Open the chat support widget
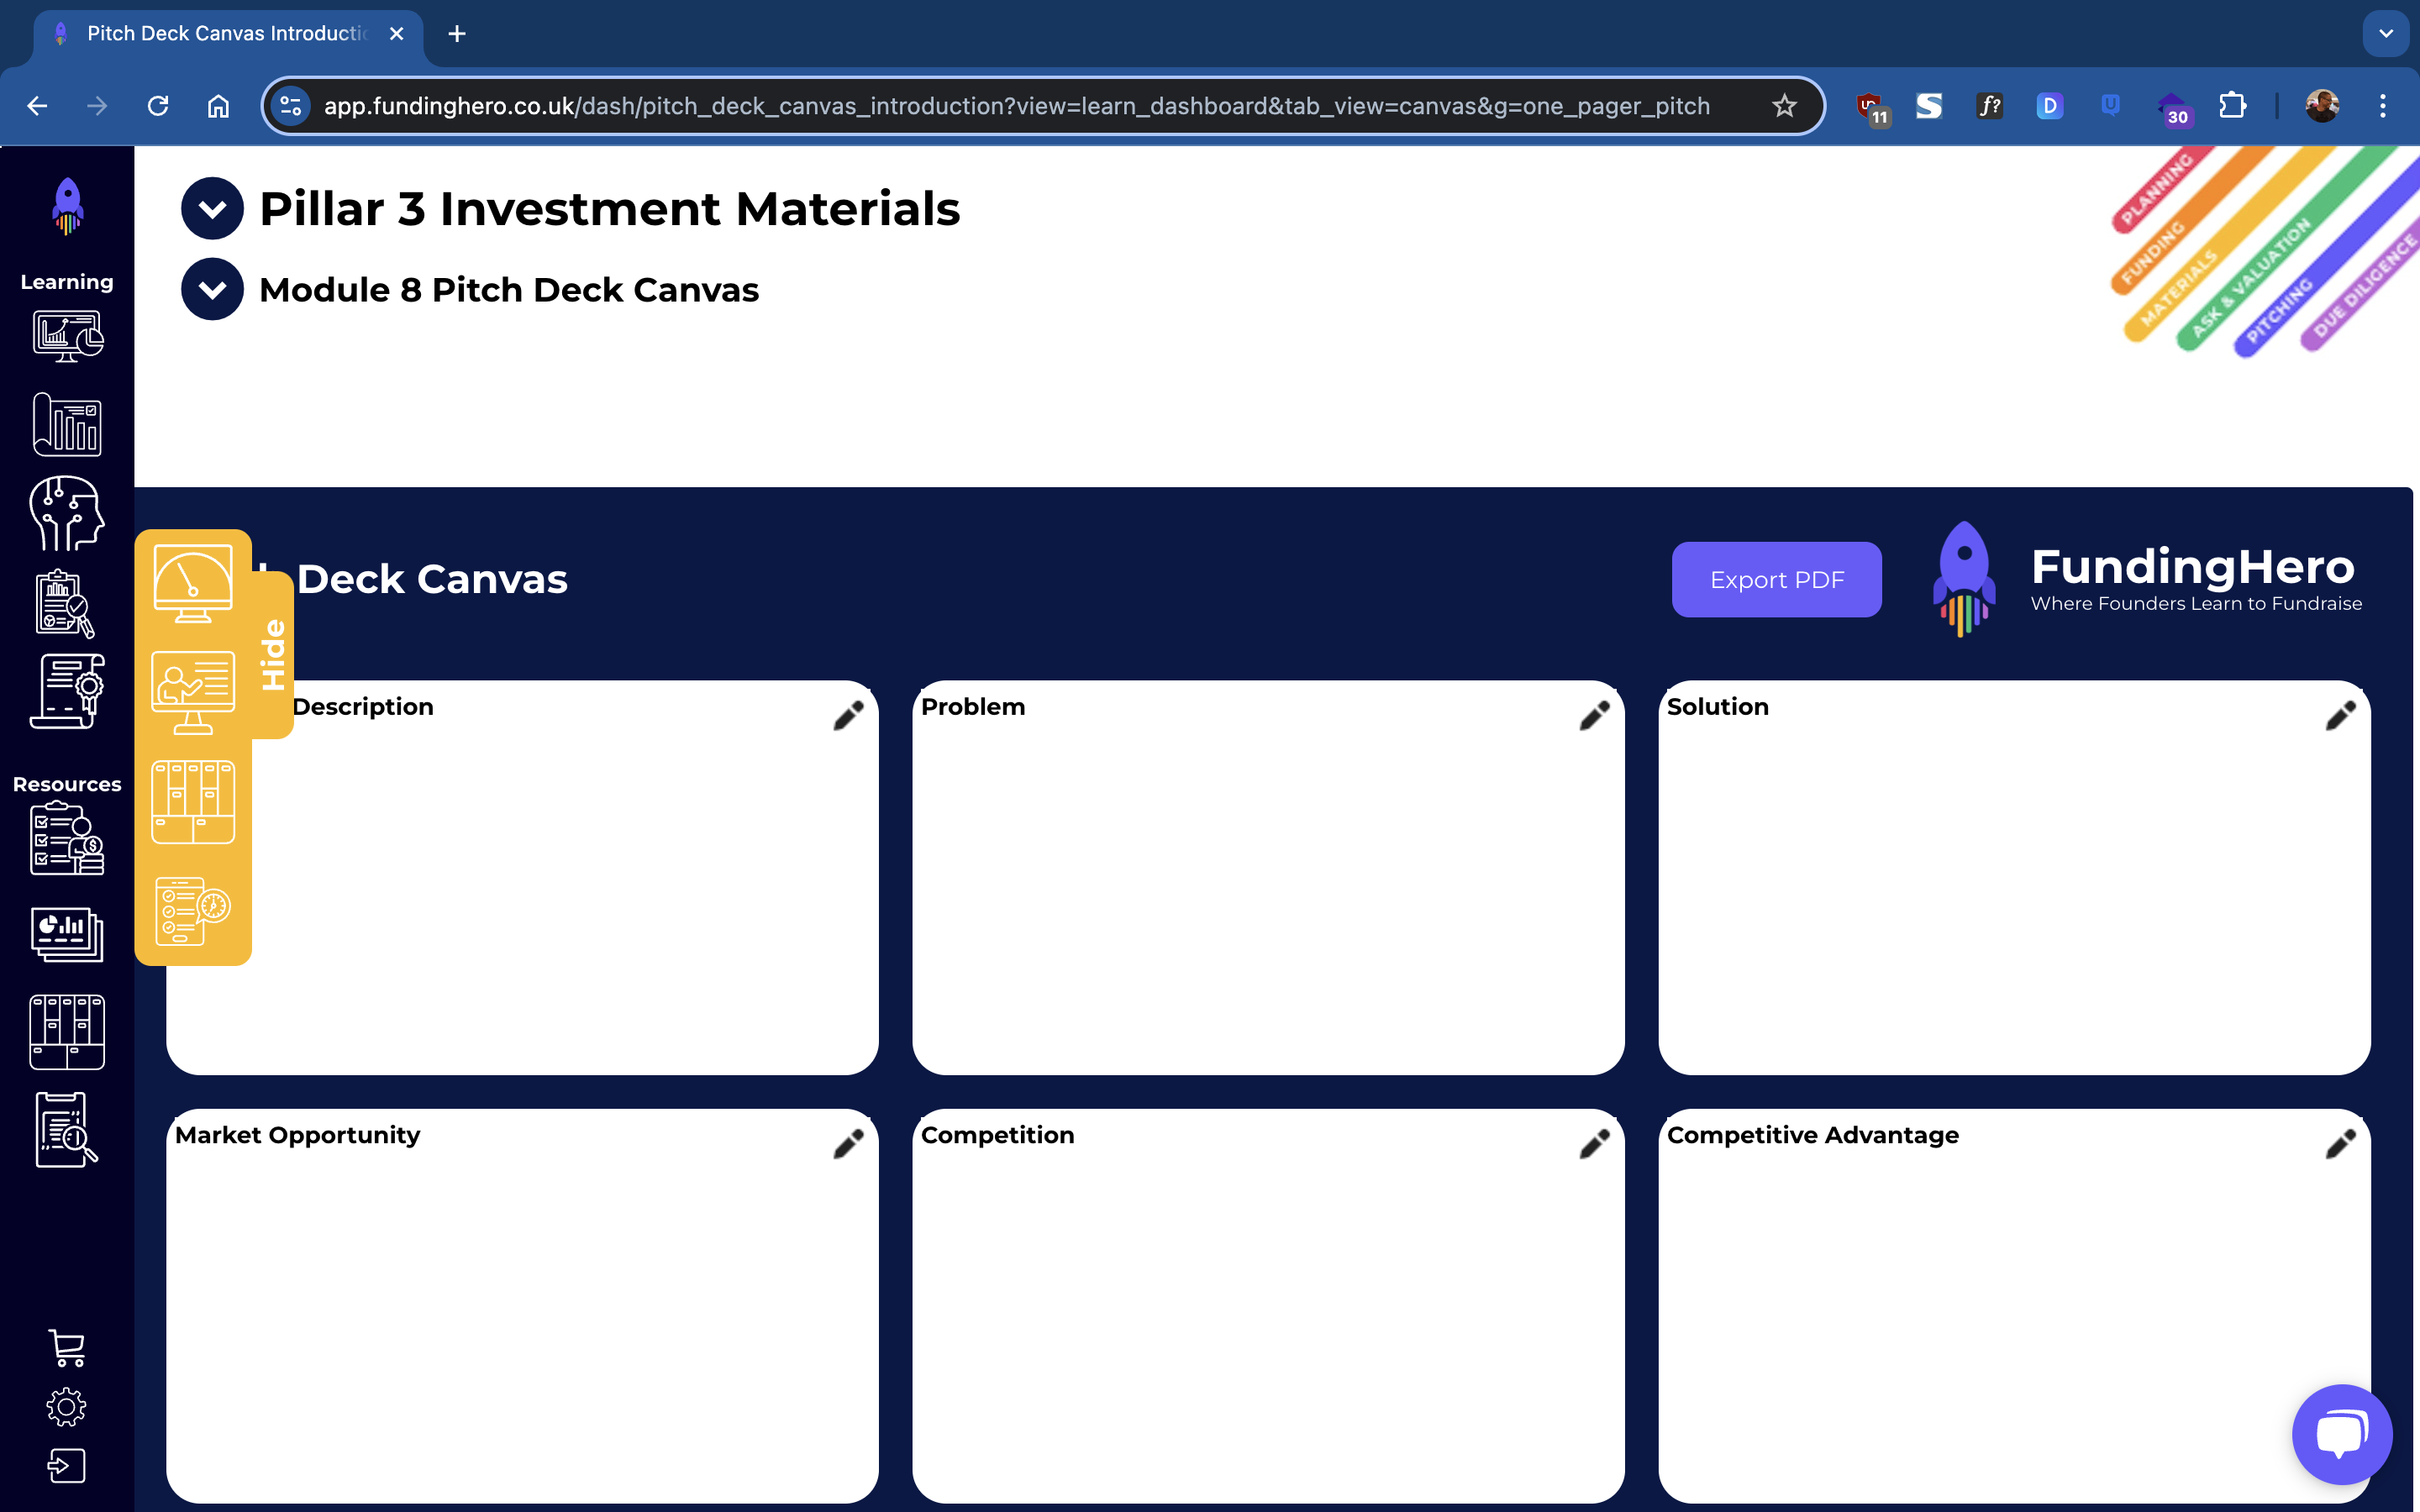This screenshot has width=2420, height=1512. (2342, 1432)
